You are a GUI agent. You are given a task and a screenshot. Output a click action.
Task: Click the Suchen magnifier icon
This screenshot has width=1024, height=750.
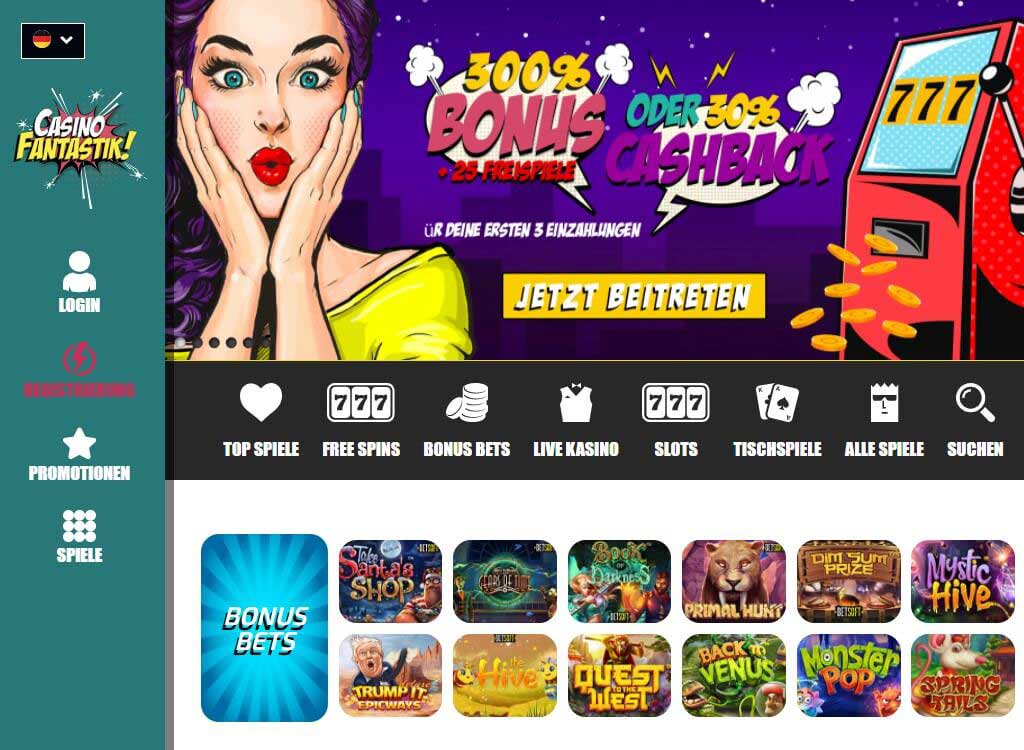pyautogui.click(x=975, y=402)
